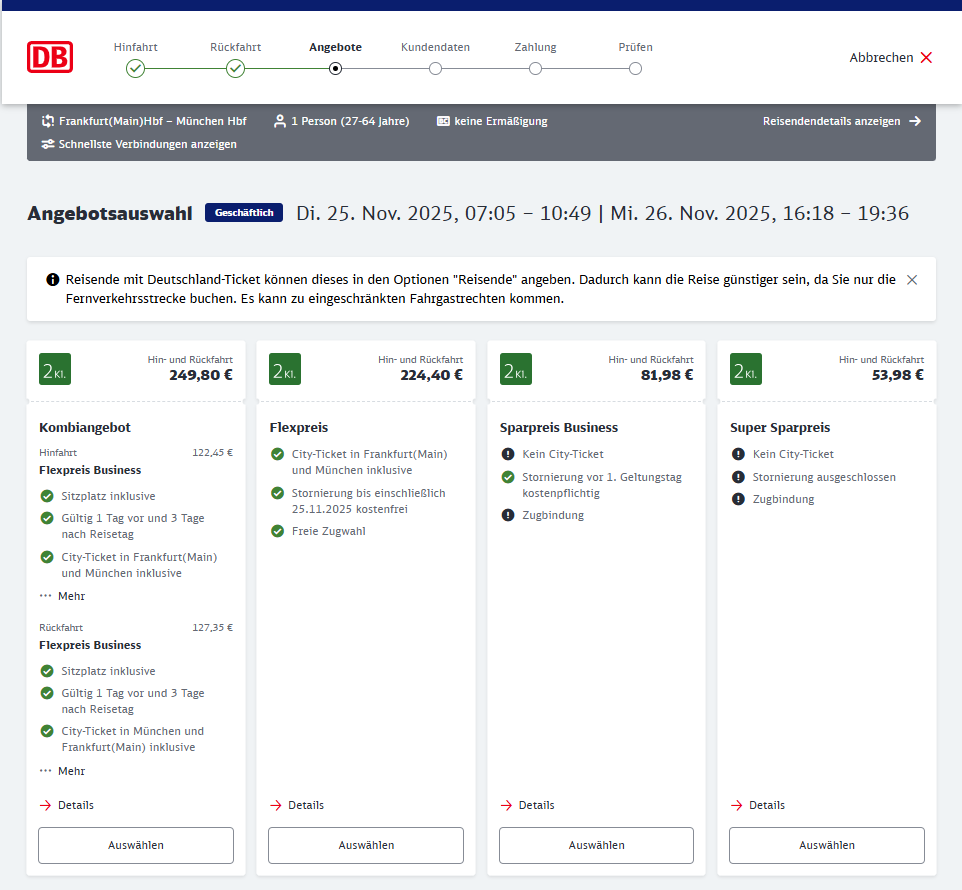
Task: Click the Abbrechen text link
Action: (881, 58)
